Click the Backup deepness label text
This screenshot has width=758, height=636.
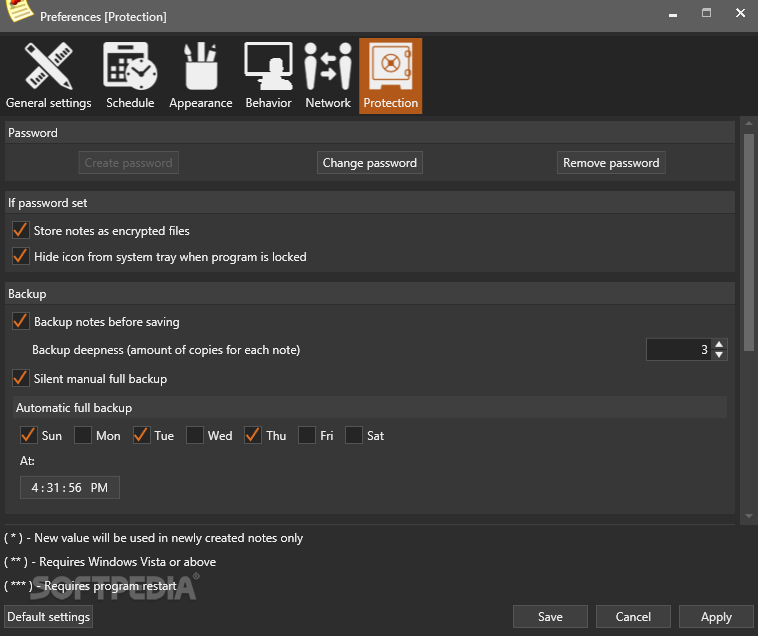[166, 350]
